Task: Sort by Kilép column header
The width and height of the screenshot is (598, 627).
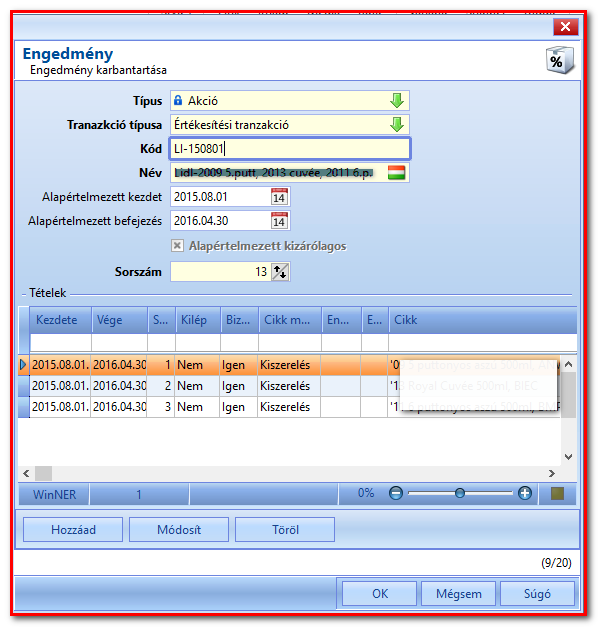Action: pyautogui.click(x=198, y=320)
